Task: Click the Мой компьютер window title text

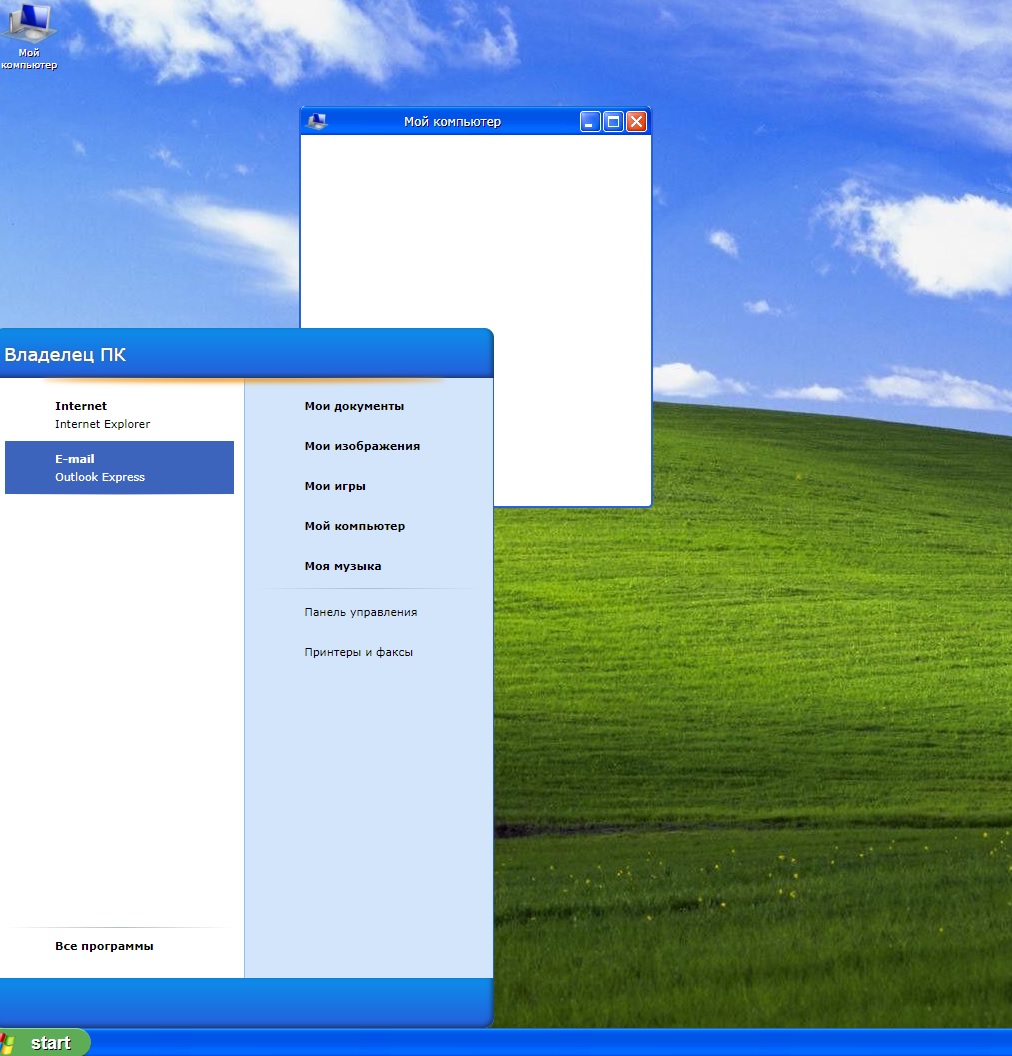Action: pos(452,122)
